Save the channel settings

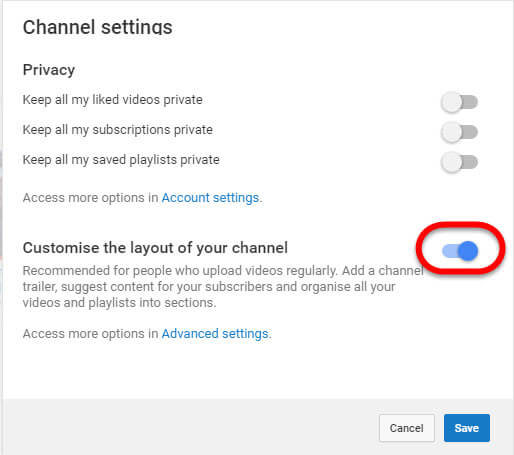pyautogui.click(x=467, y=428)
